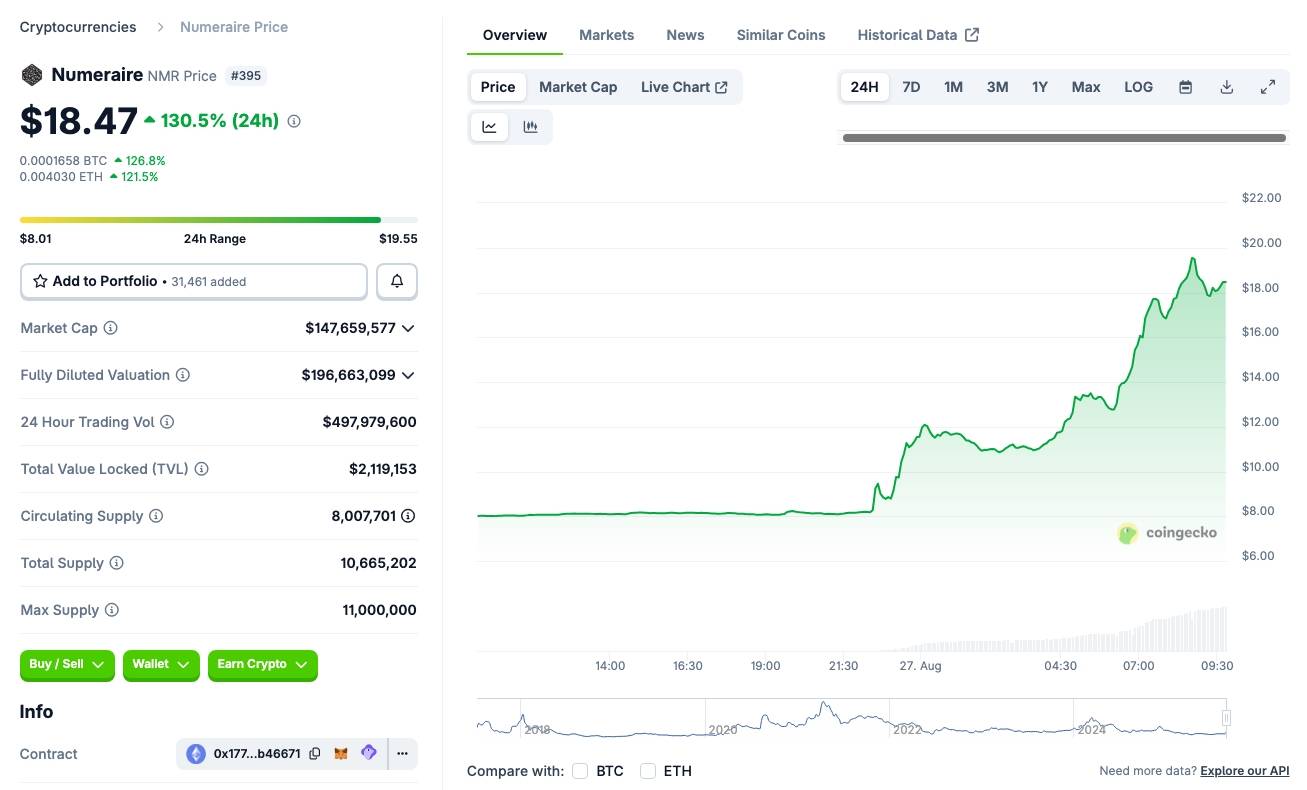The width and height of the screenshot is (1307, 790).
Task: Toggle LOG scale on chart
Action: point(1138,87)
